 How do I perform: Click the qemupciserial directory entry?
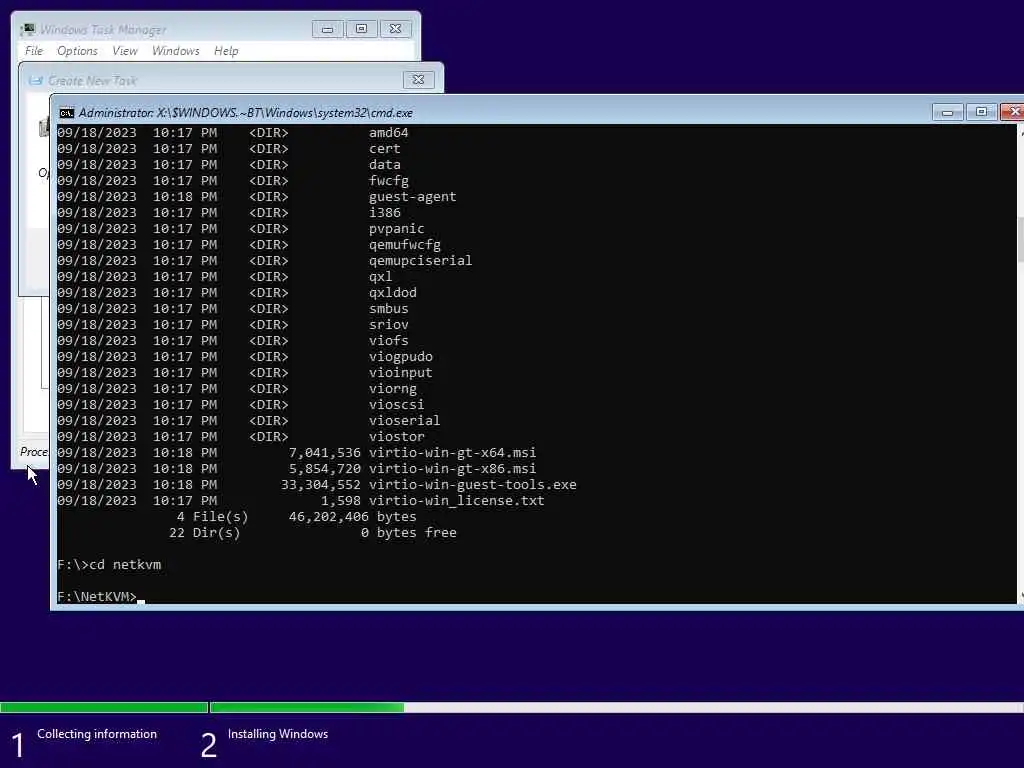point(420,261)
